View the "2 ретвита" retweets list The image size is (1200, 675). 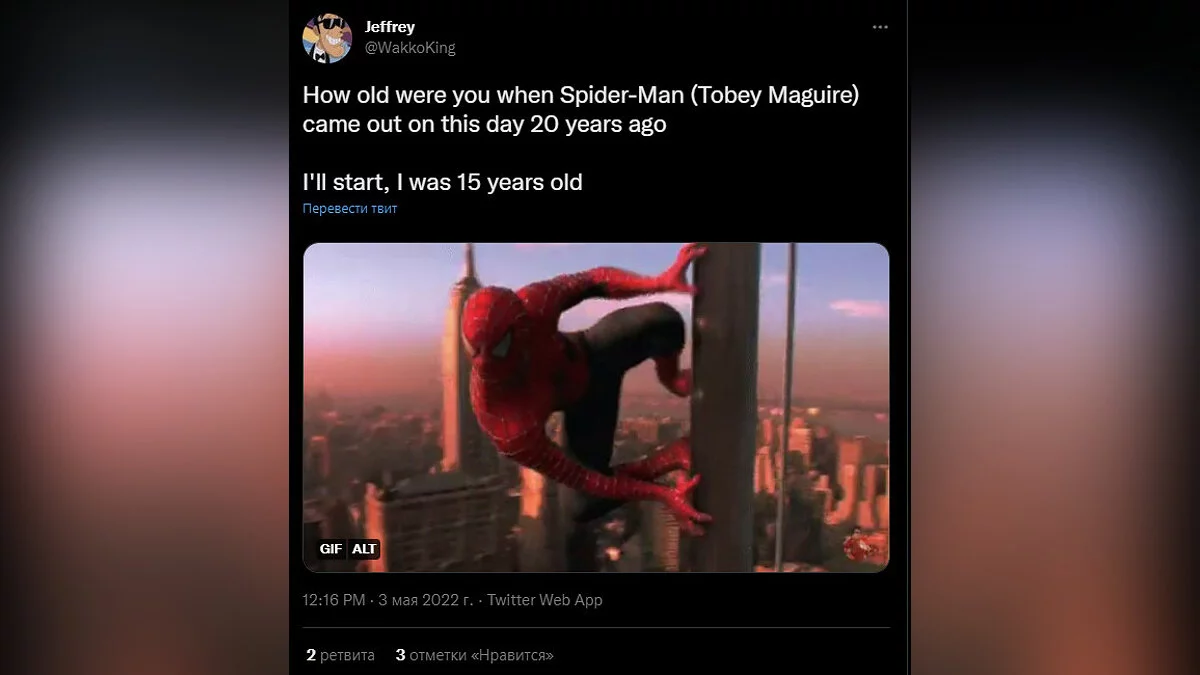(341, 655)
